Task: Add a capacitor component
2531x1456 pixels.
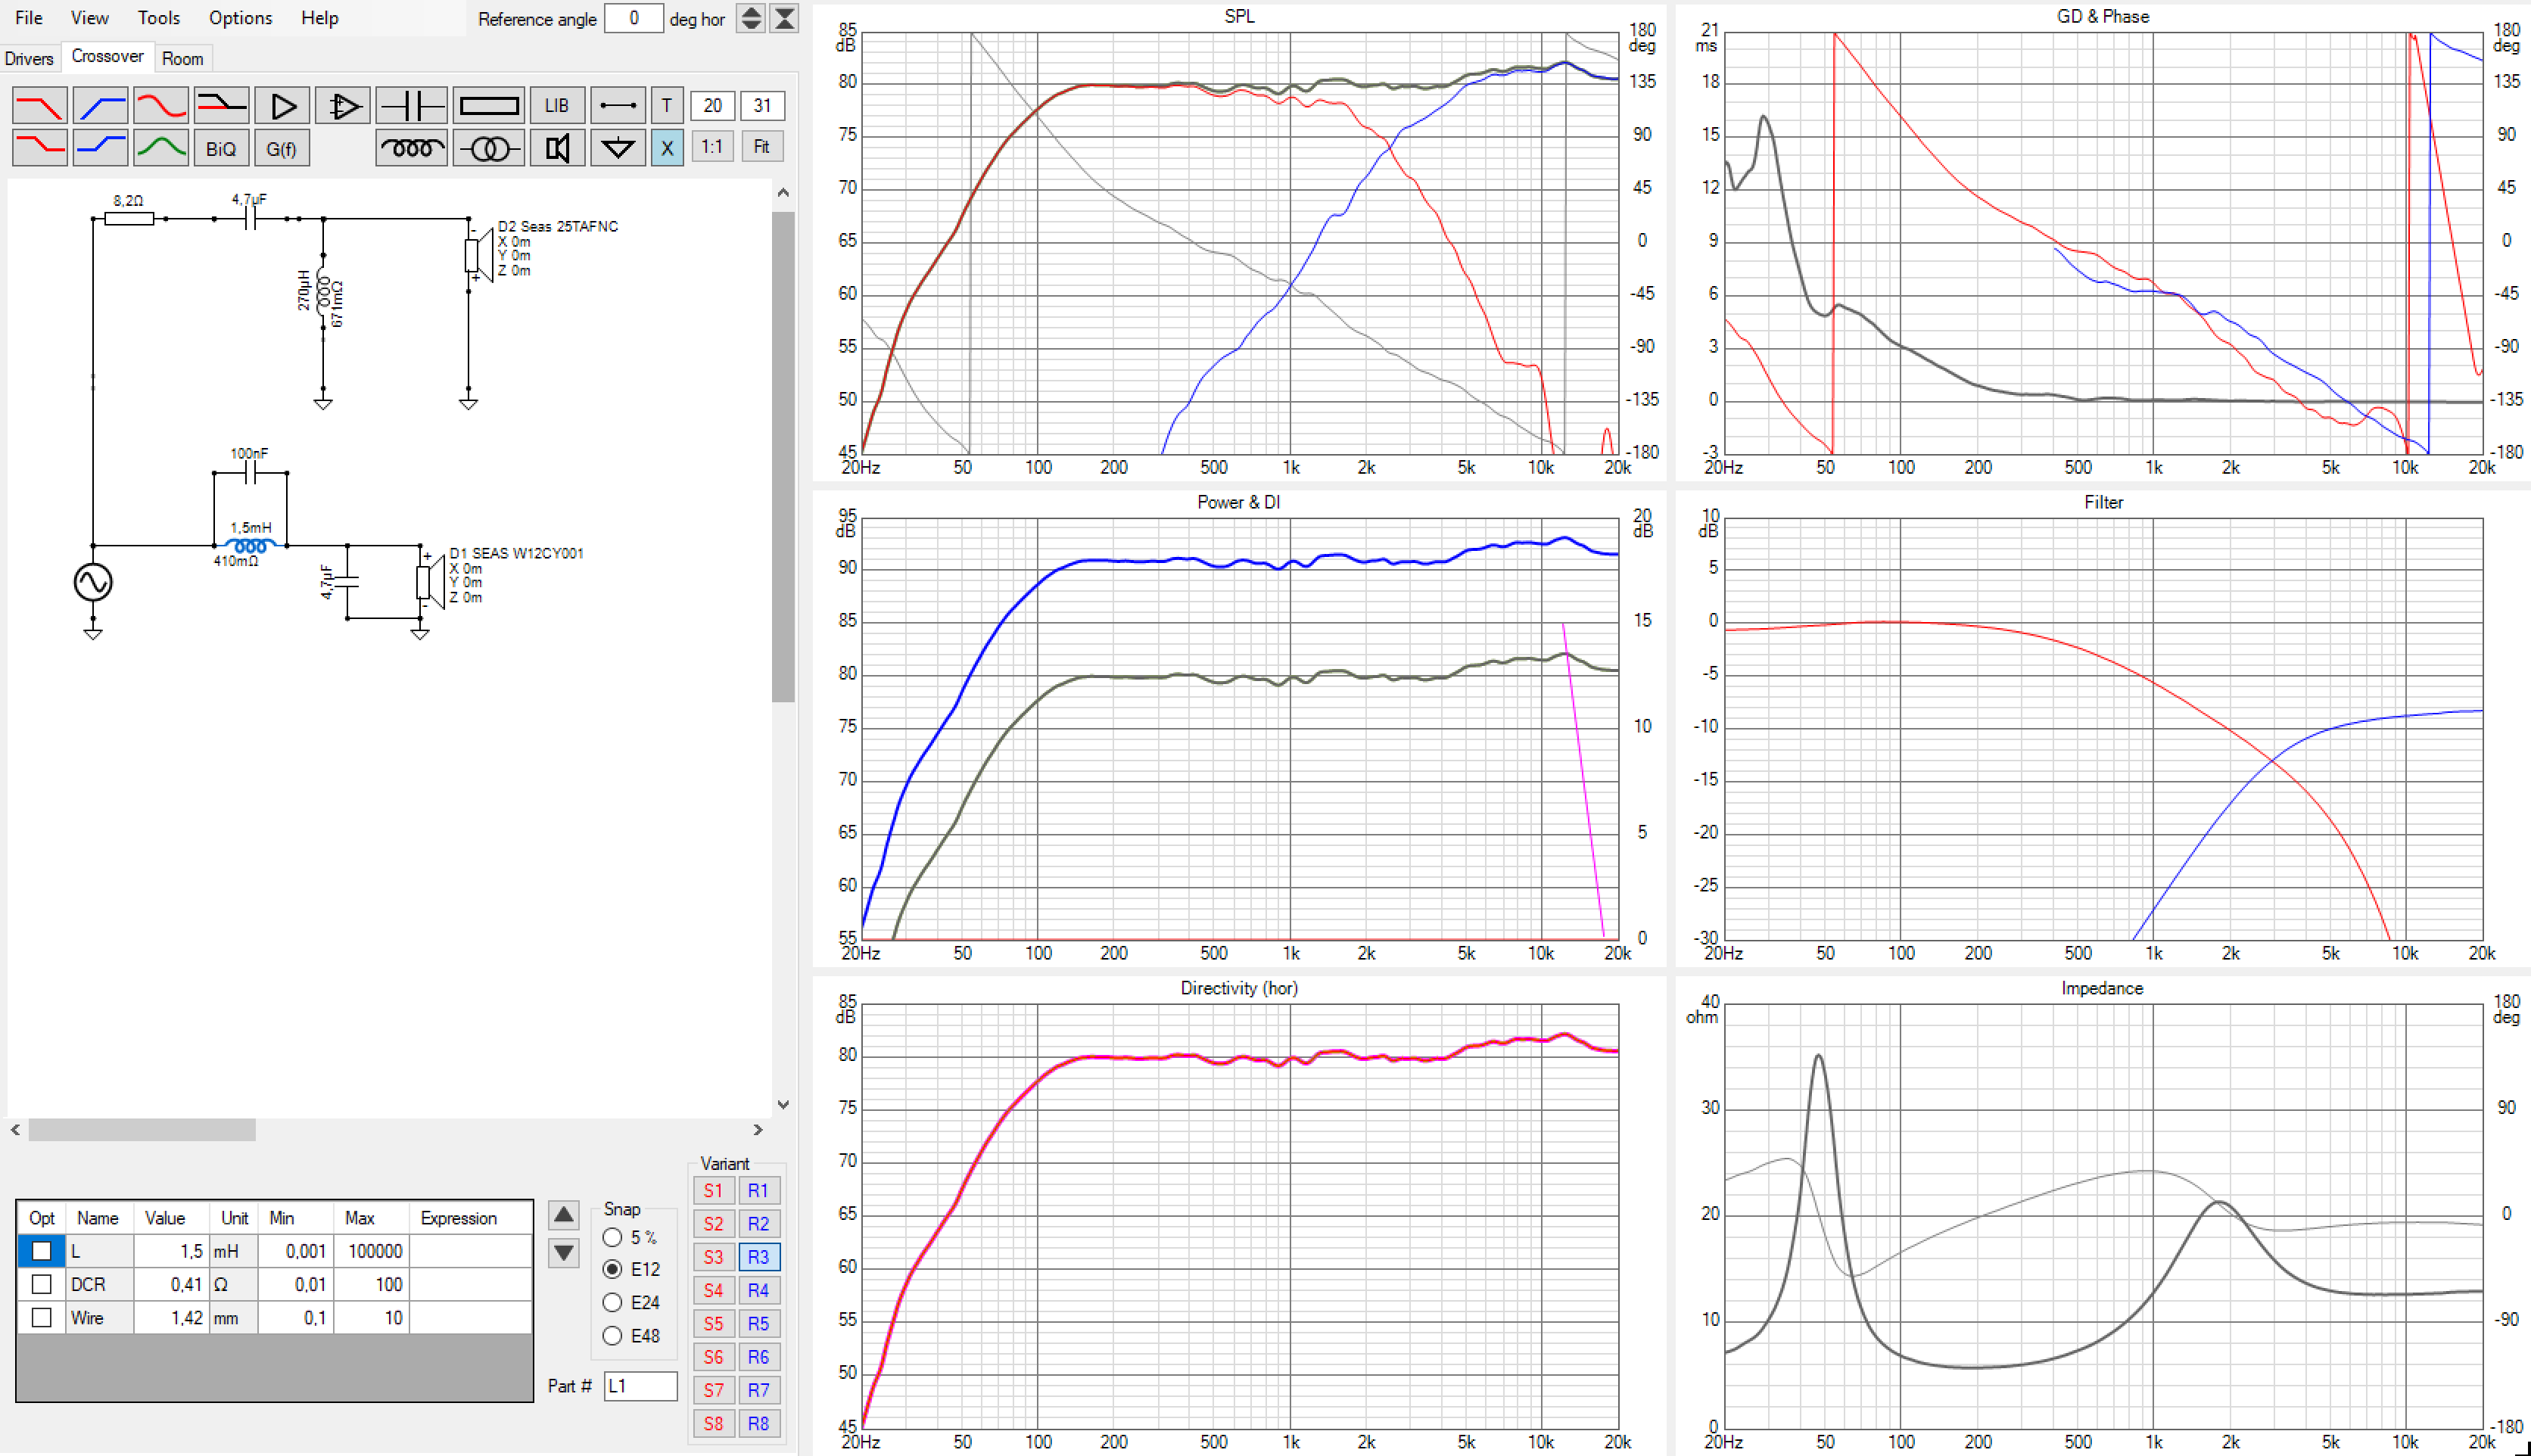Action: coord(411,105)
